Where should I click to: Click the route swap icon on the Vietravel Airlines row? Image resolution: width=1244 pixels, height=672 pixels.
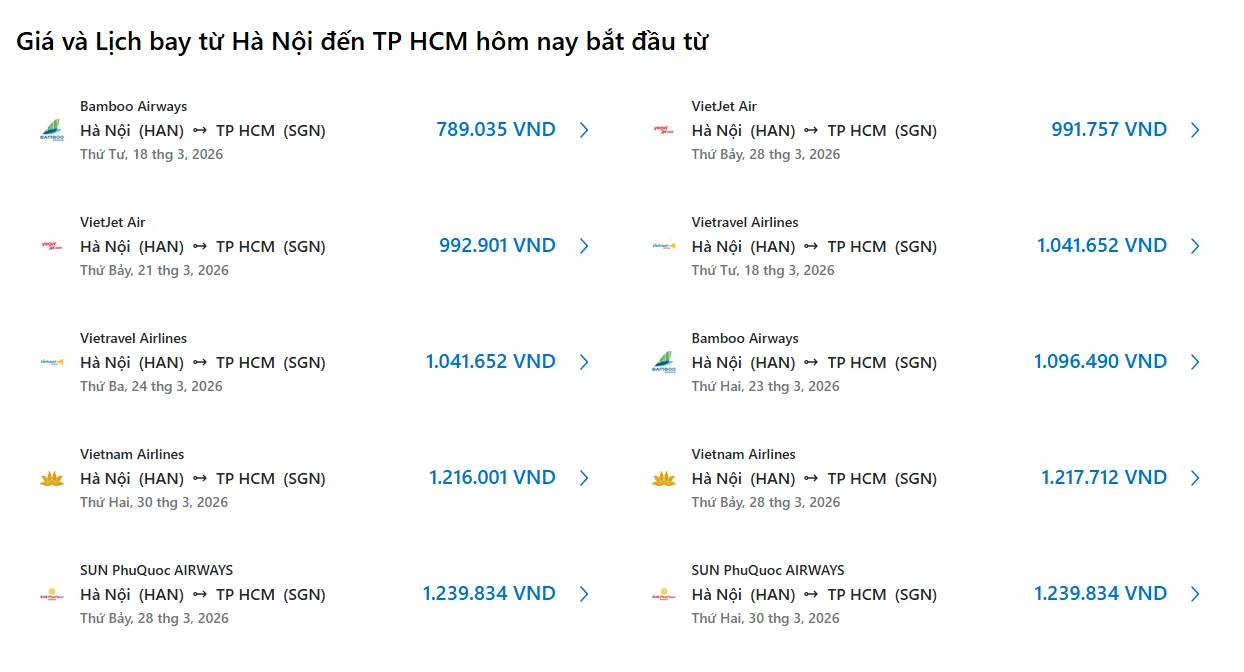pyautogui.click(x=201, y=362)
